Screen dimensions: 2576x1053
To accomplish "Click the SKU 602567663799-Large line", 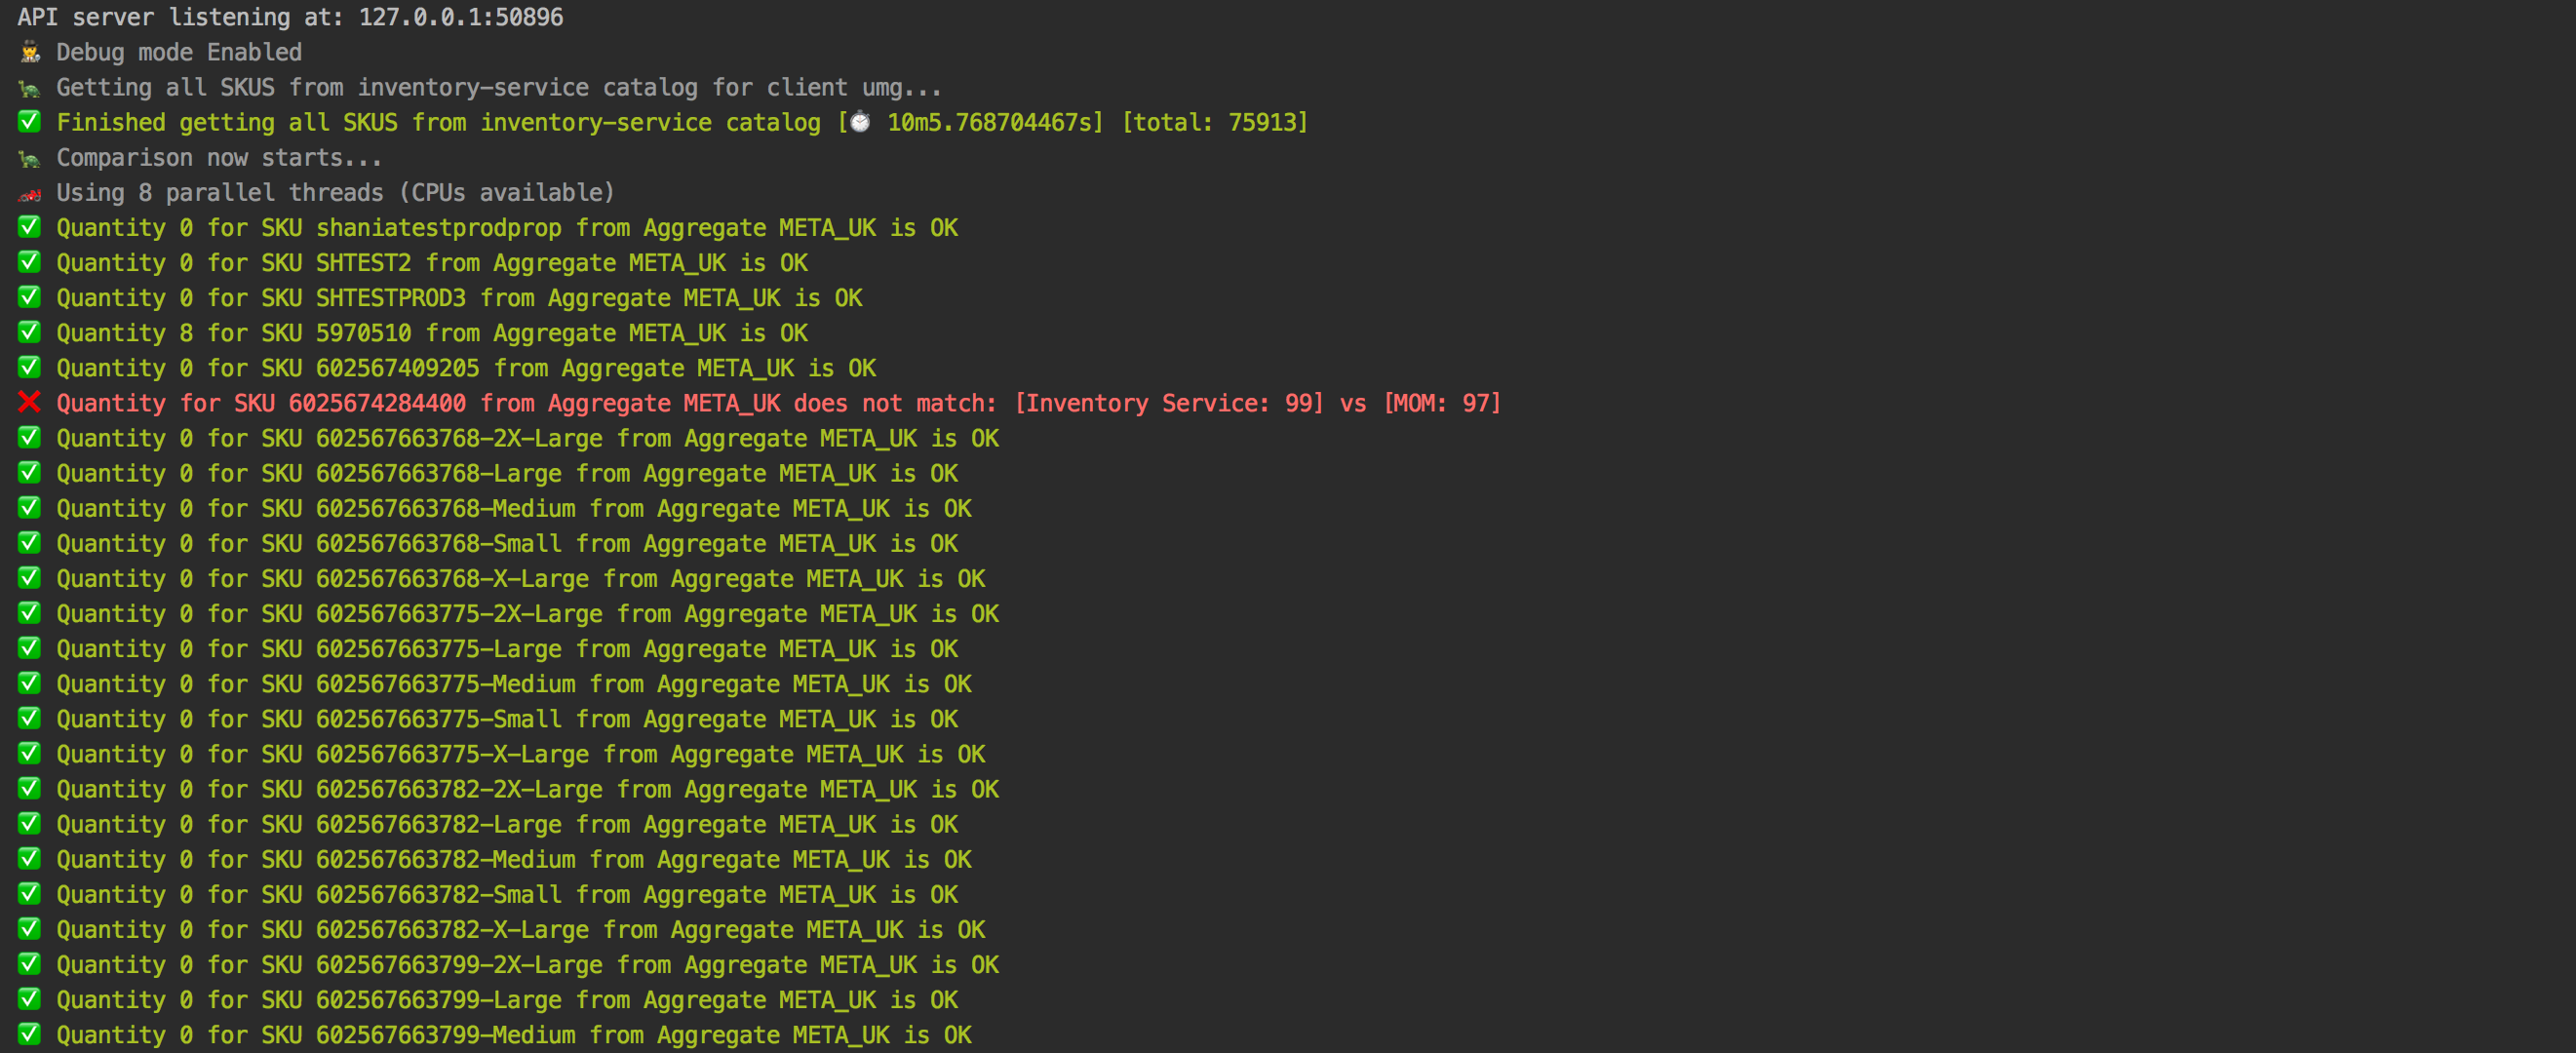I will tap(507, 1000).
